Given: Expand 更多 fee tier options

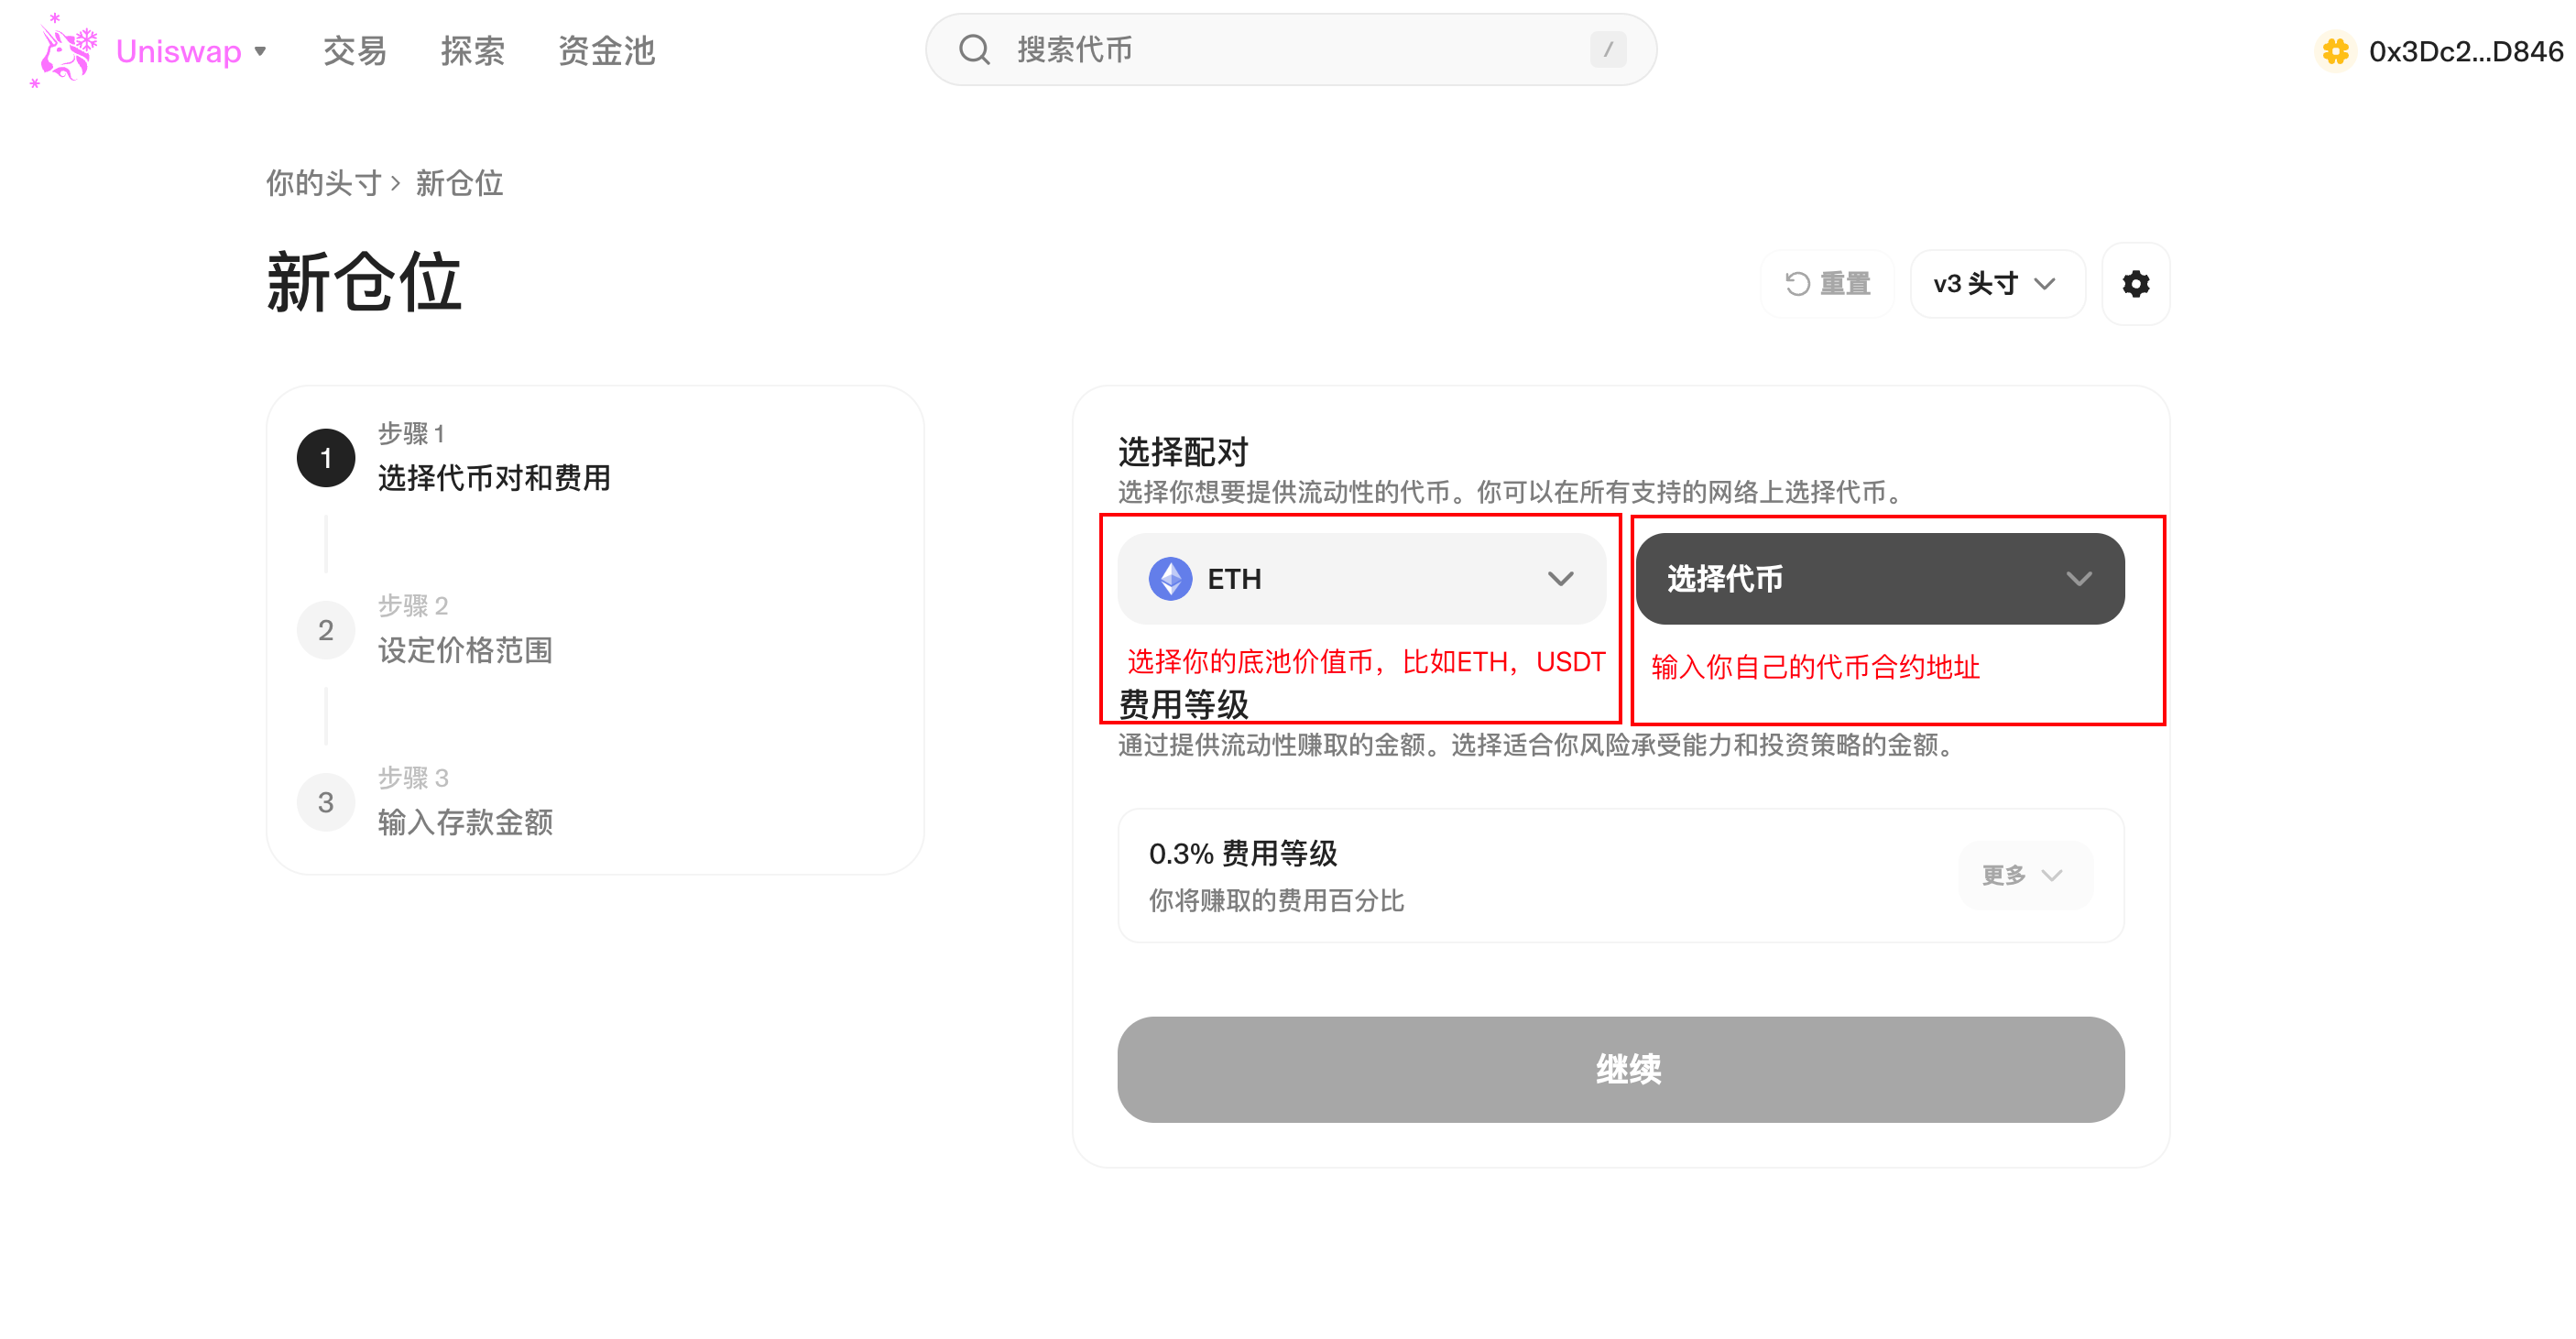Looking at the screenshot, I should (2023, 875).
